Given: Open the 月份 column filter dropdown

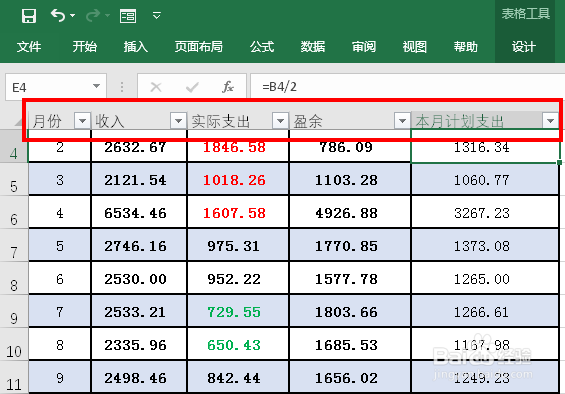Looking at the screenshot, I should [x=82, y=120].
